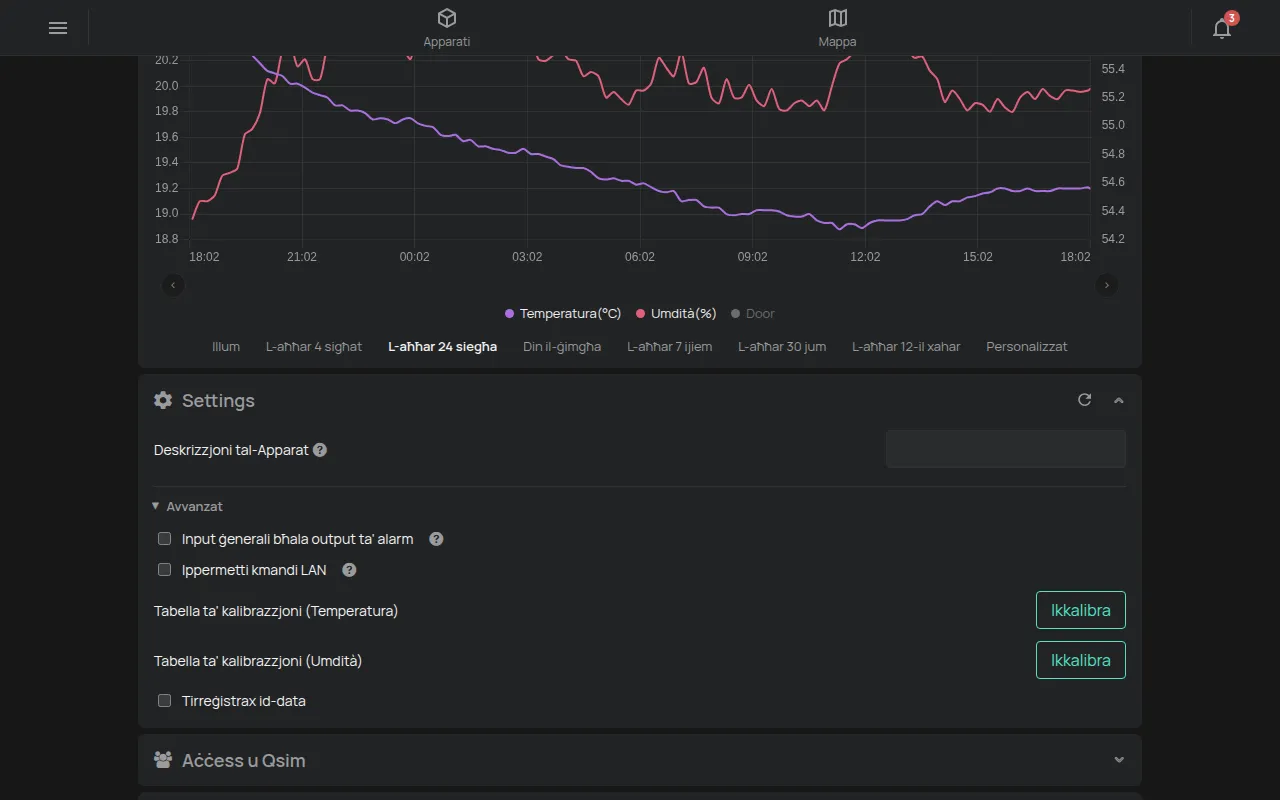The height and width of the screenshot is (800, 1280).
Task: Toggle the Umdità(%) legend series
Action: pos(676,314)
